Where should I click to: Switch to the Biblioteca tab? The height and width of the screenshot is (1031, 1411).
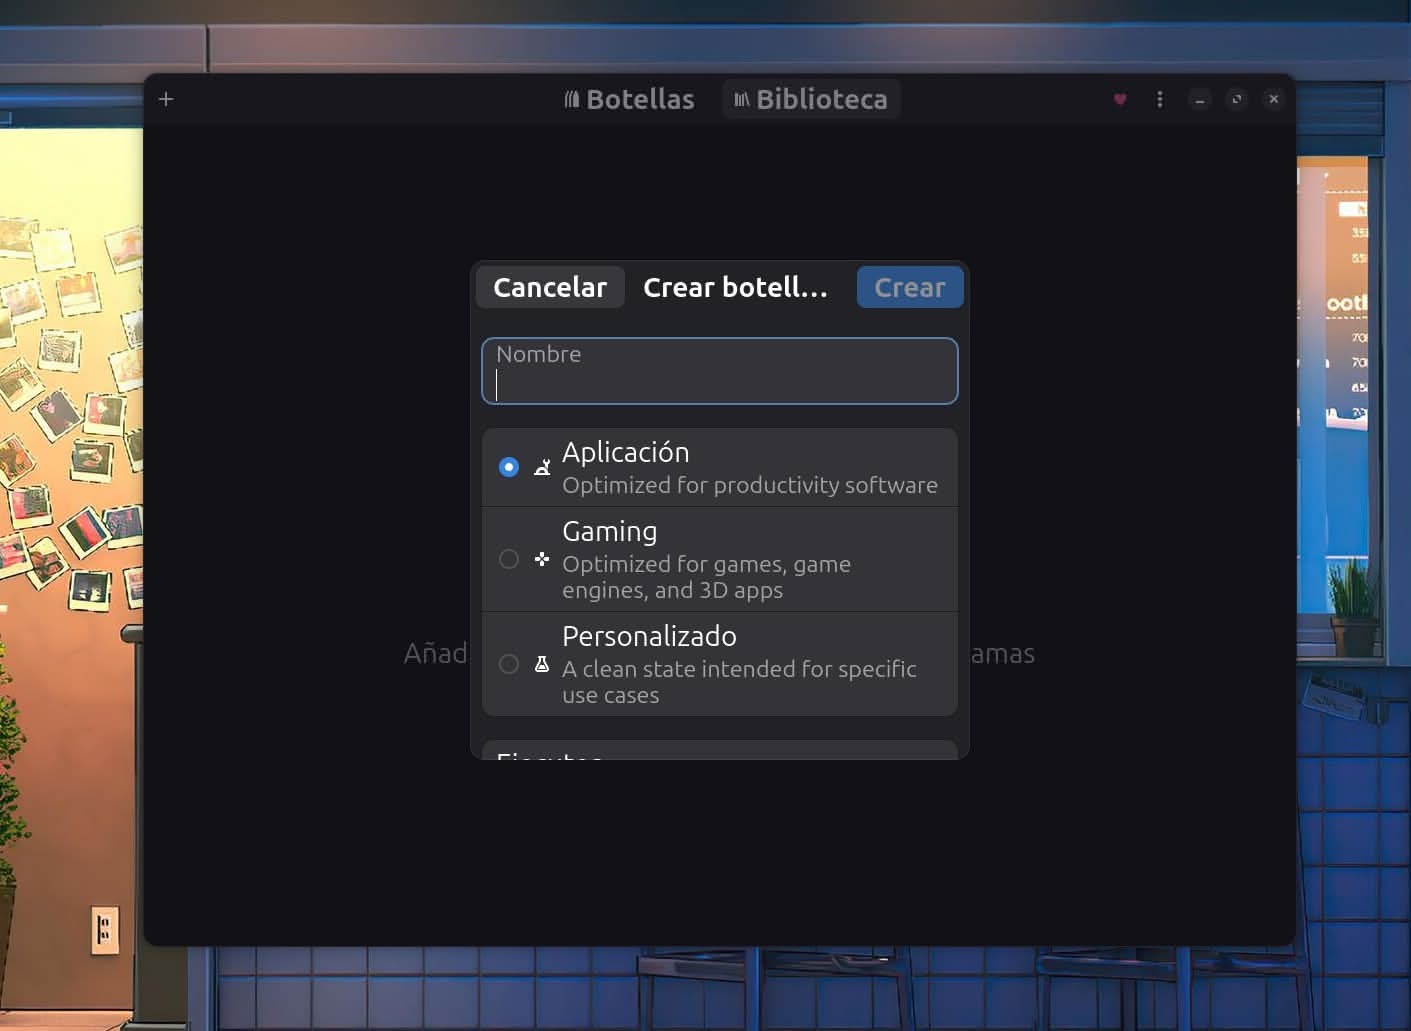tap(811, 98)
